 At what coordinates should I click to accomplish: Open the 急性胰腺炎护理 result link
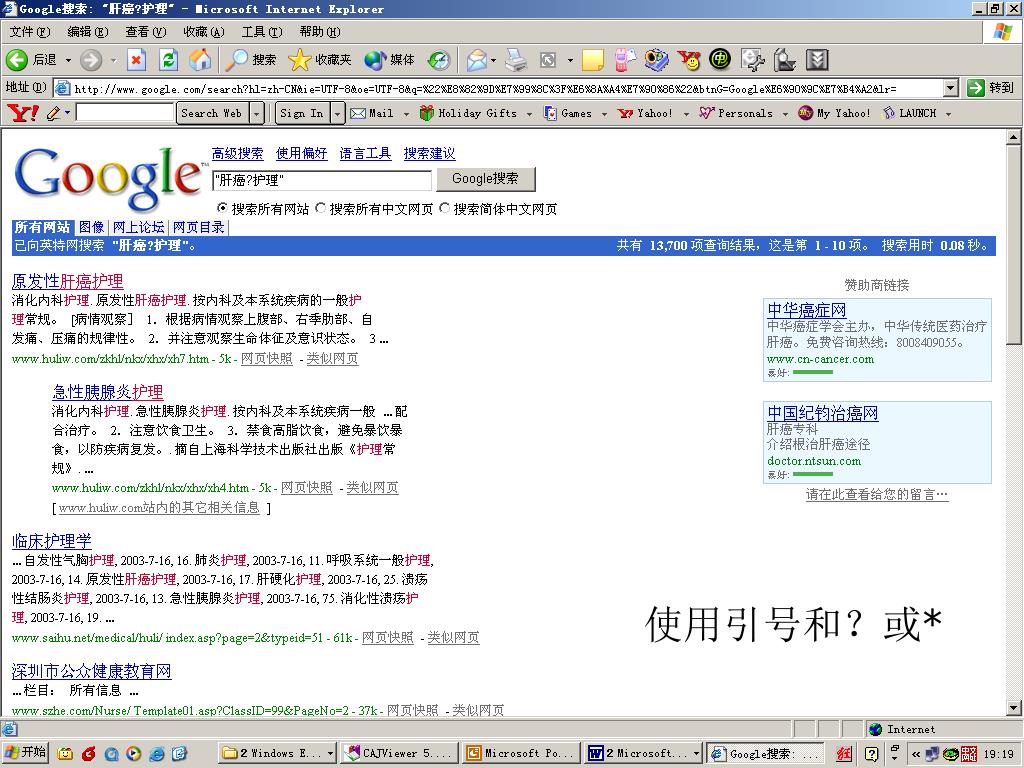pyautogui.click(x=108, y=392)
